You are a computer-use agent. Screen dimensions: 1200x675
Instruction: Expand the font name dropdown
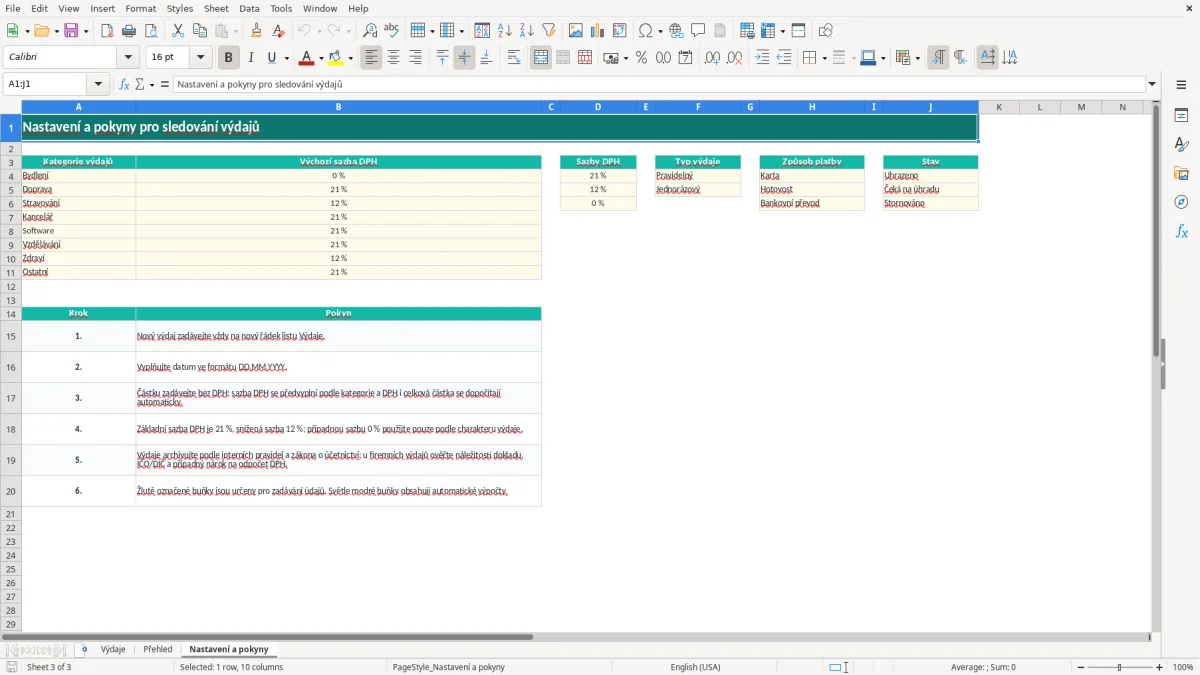(129, 58)
